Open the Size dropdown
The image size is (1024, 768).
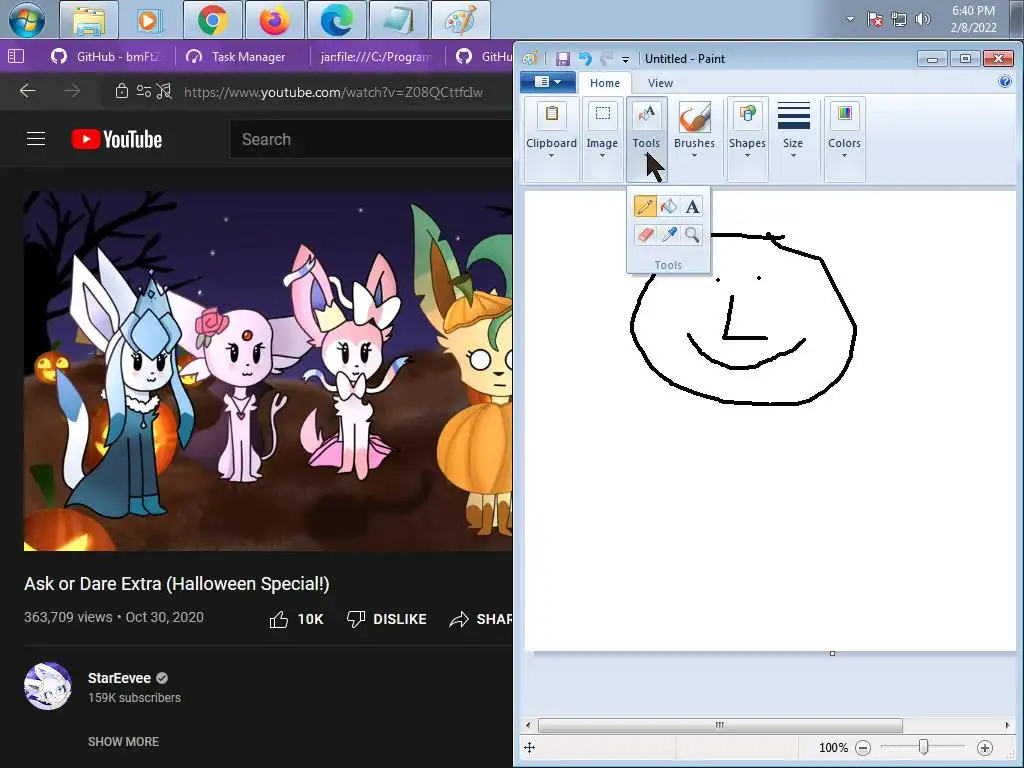[793, 138]
